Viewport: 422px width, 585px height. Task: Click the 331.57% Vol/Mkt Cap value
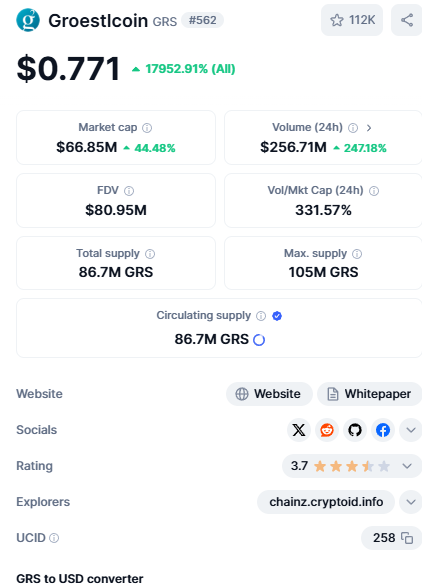click(323, 210)
